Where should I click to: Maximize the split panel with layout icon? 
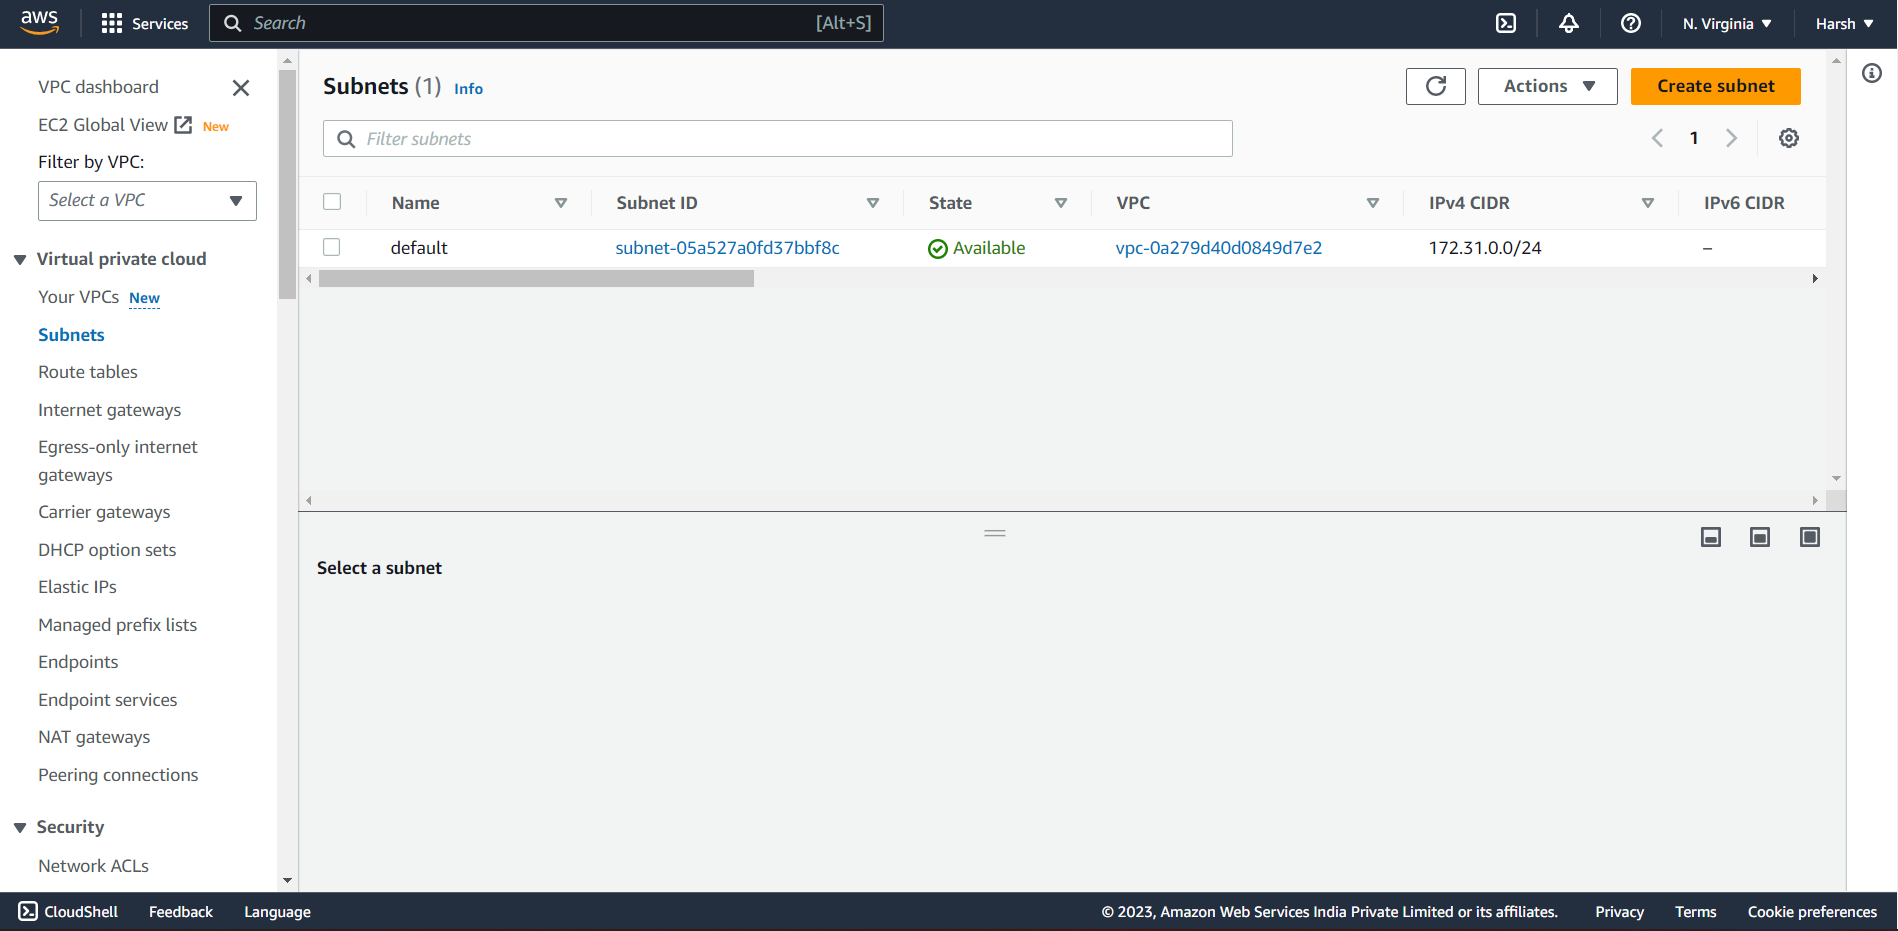point(1809,537)
